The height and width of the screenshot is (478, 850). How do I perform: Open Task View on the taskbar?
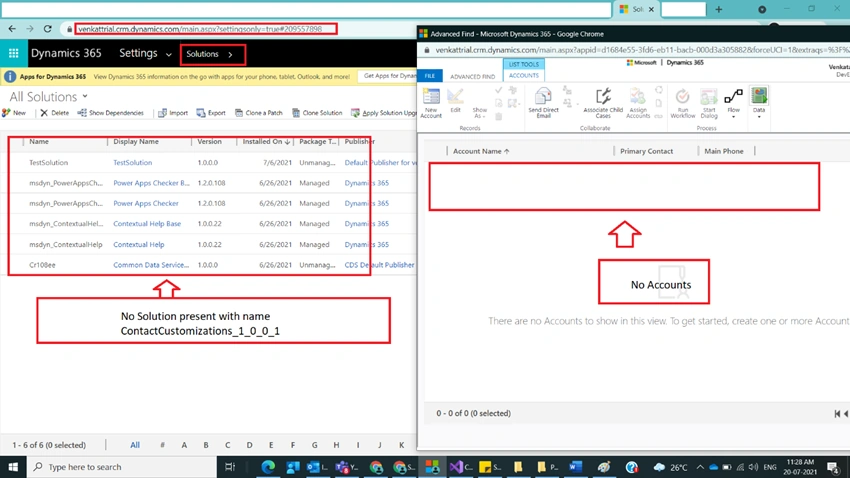point(230,467)
